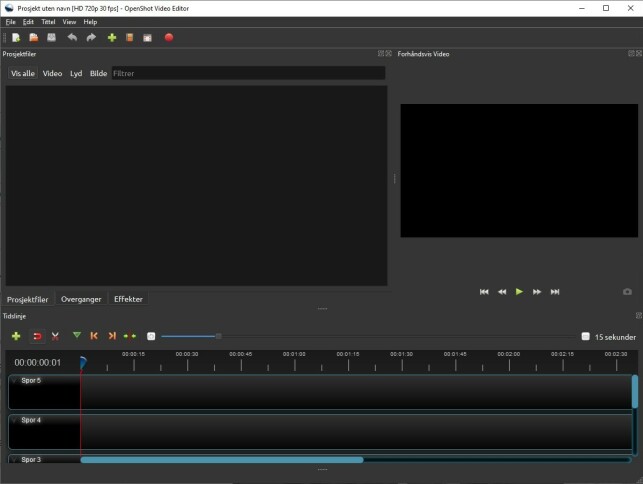Click the fast forward button
The width and height of the screenshot is (643, 484).
coord(537,292)
